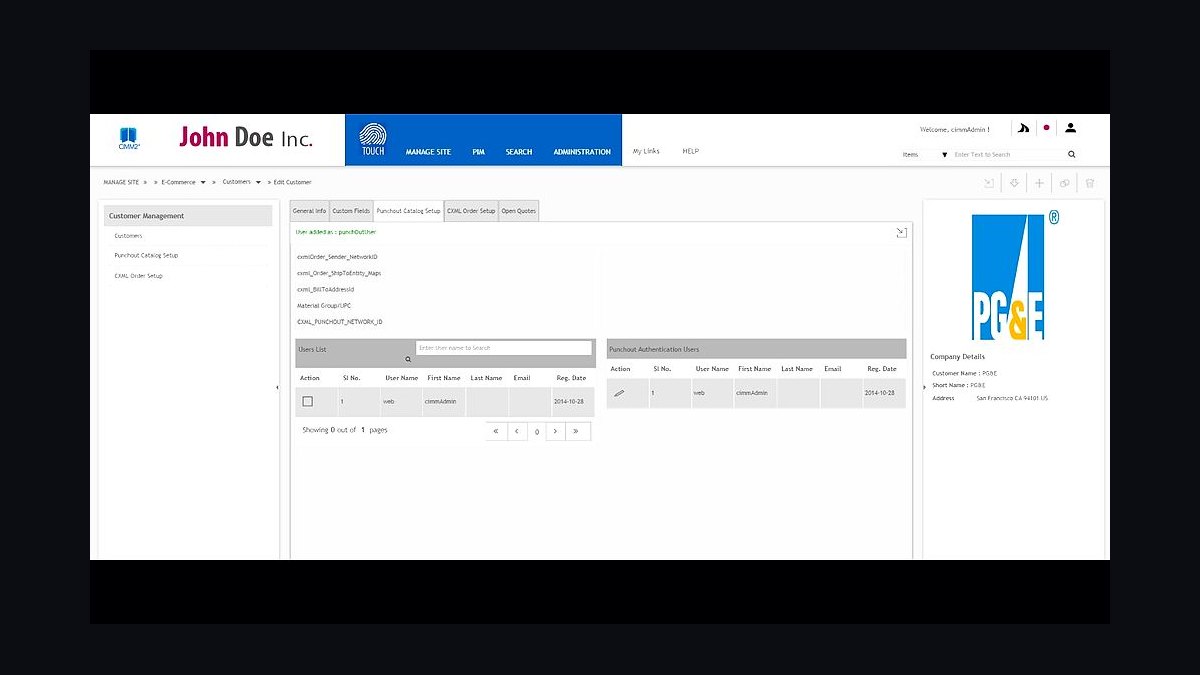Switch to the CXML Order Setup tab

click(471, 211)
